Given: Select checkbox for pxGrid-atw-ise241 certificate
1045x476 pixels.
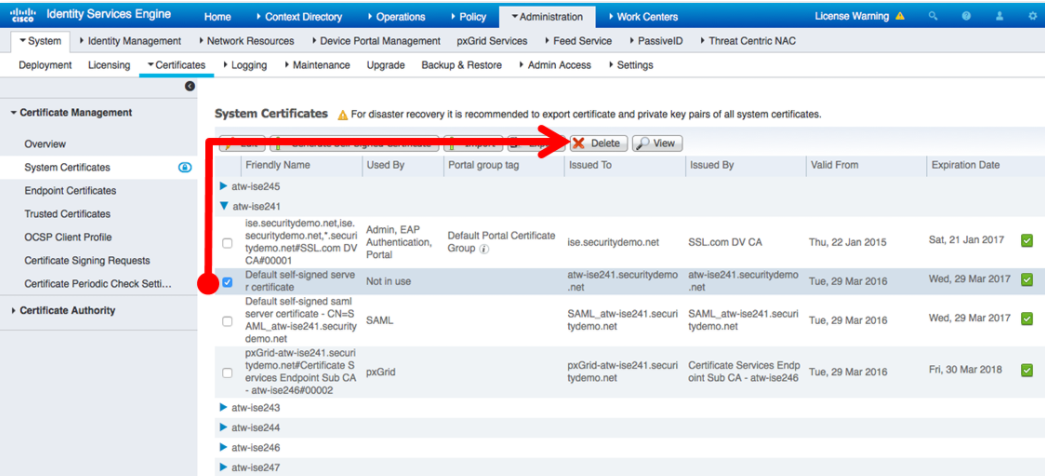Looking at the screenshot, I should click(x=227, y=373).
